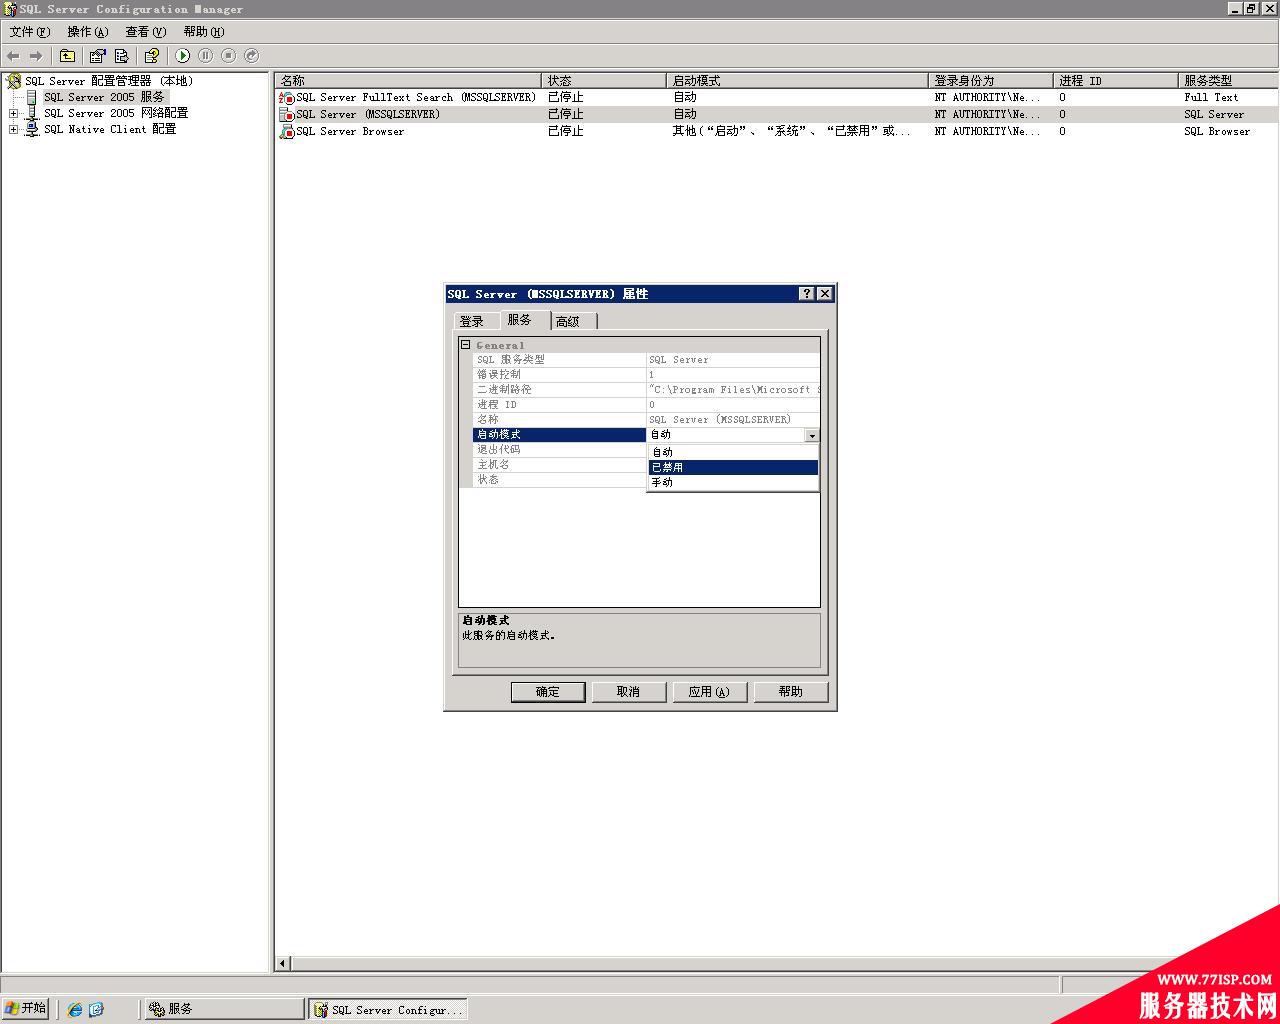Click the 帮助 button in dialog

[790, 692]
